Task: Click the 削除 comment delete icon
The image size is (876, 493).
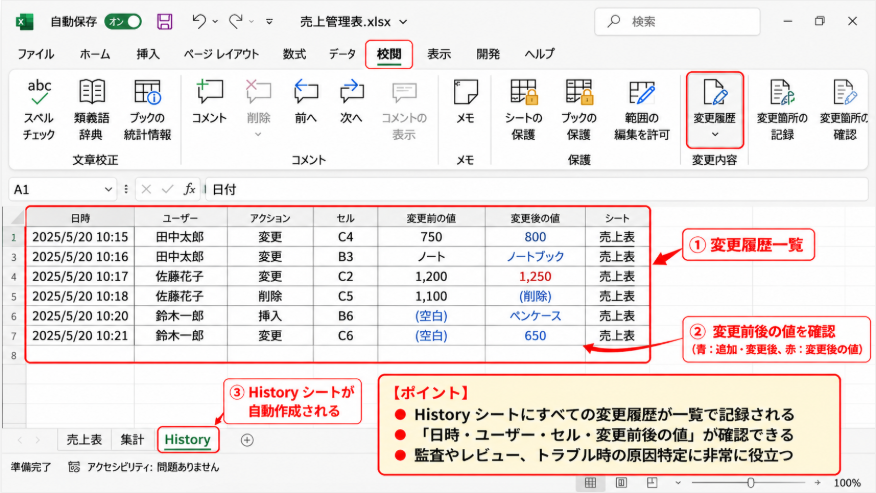Action: click(x=258, y=93)
